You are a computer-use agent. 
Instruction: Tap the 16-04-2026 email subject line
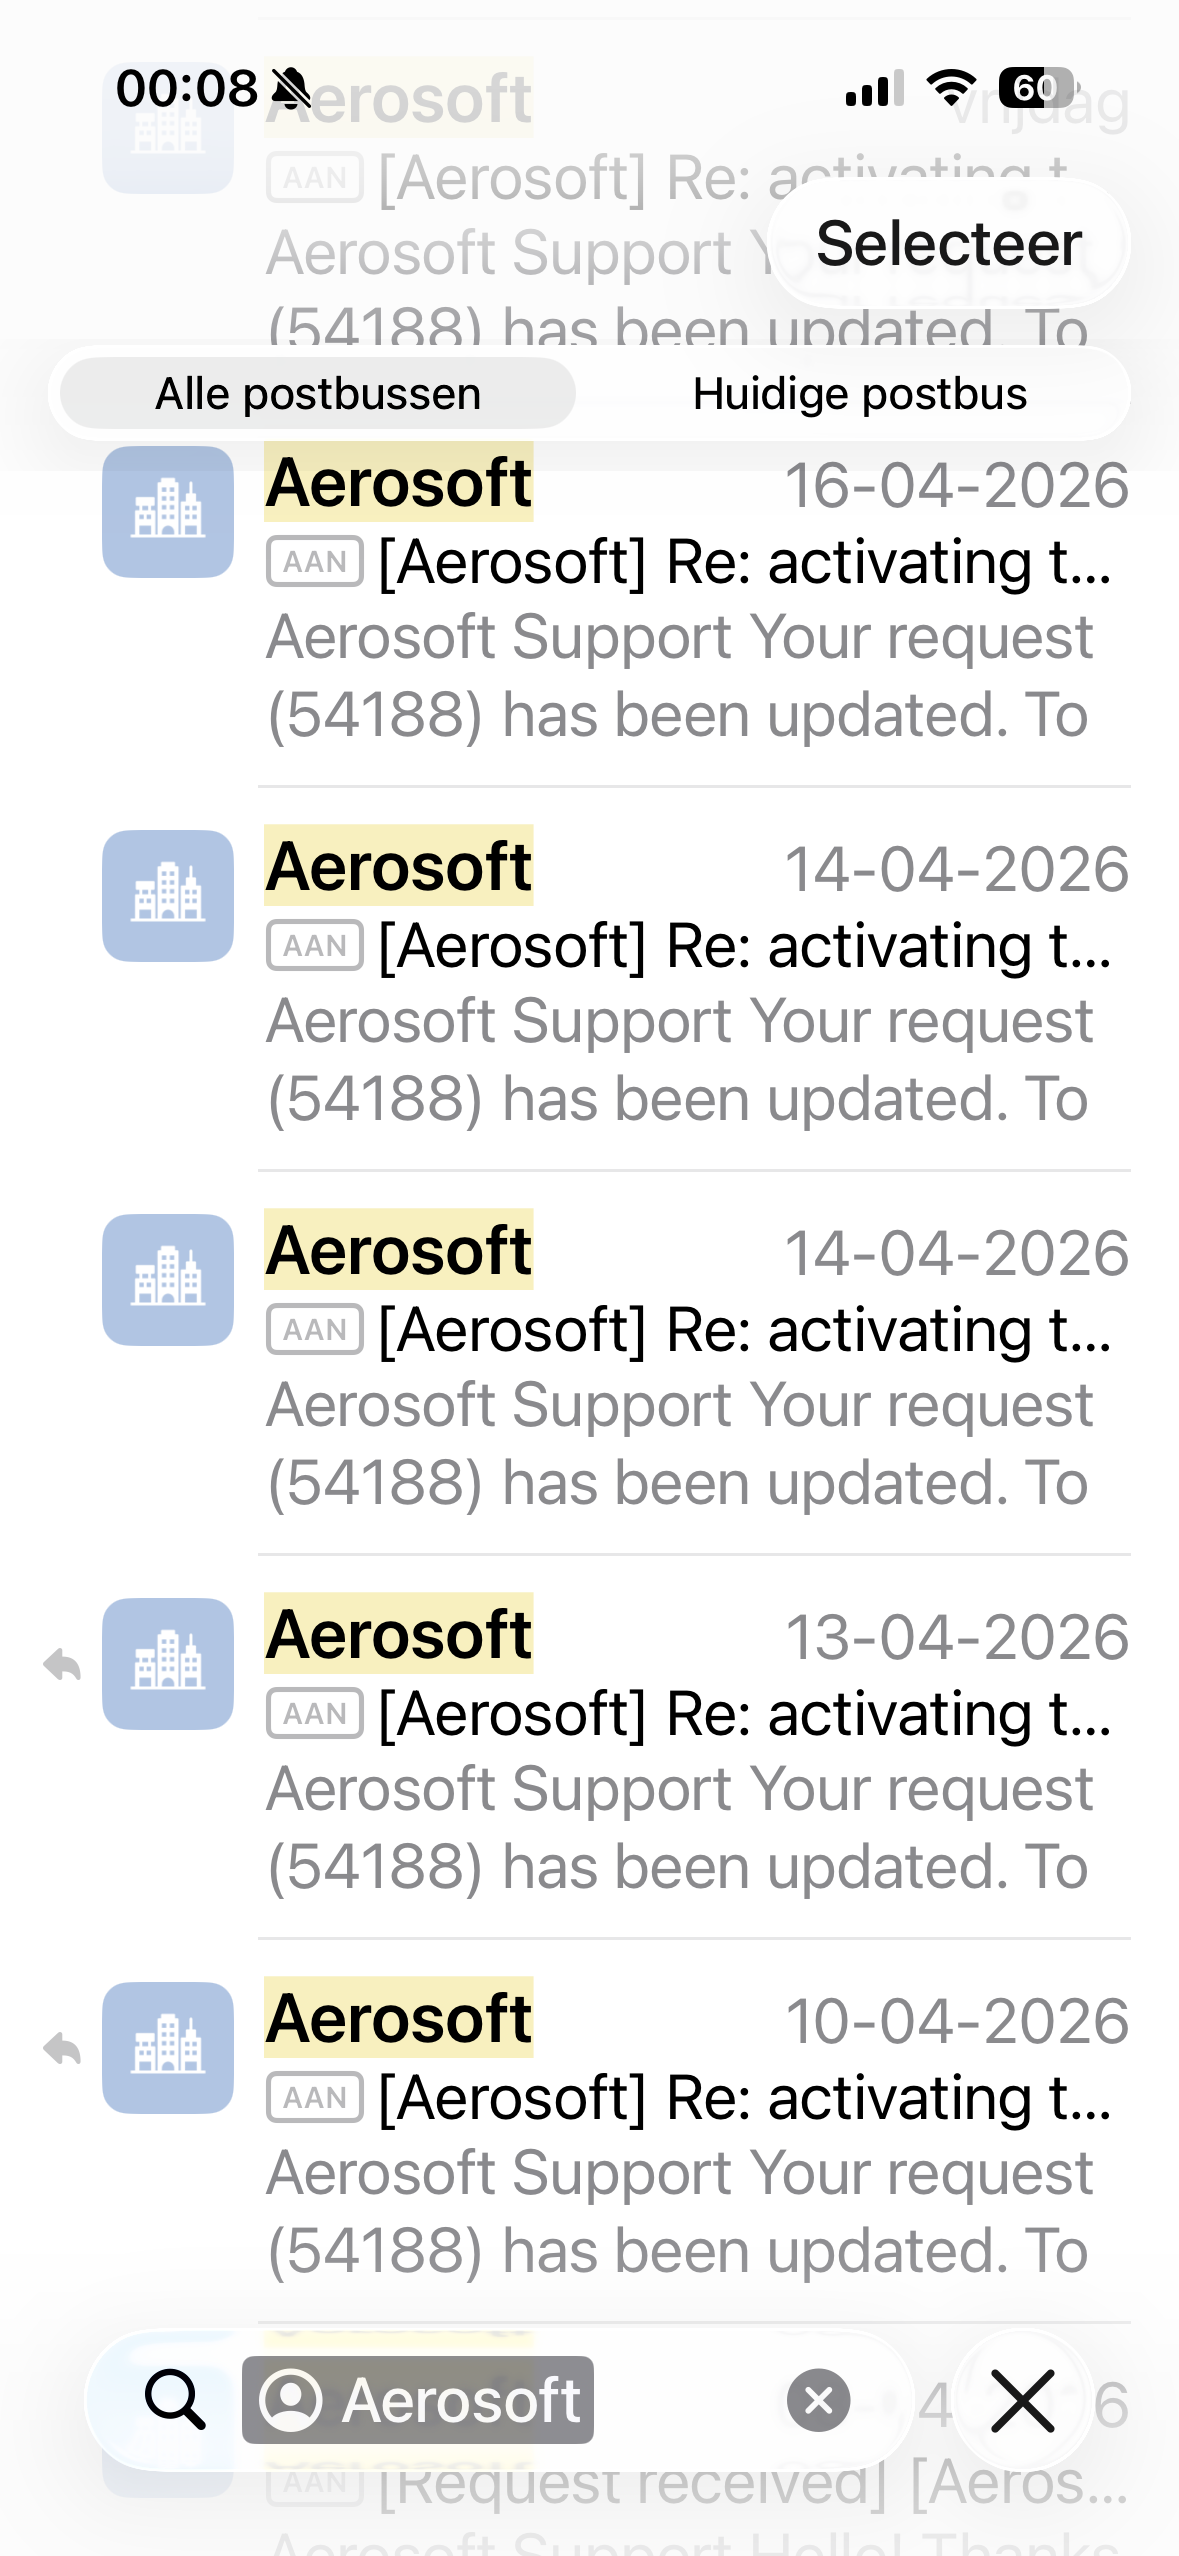click(744, 562)
